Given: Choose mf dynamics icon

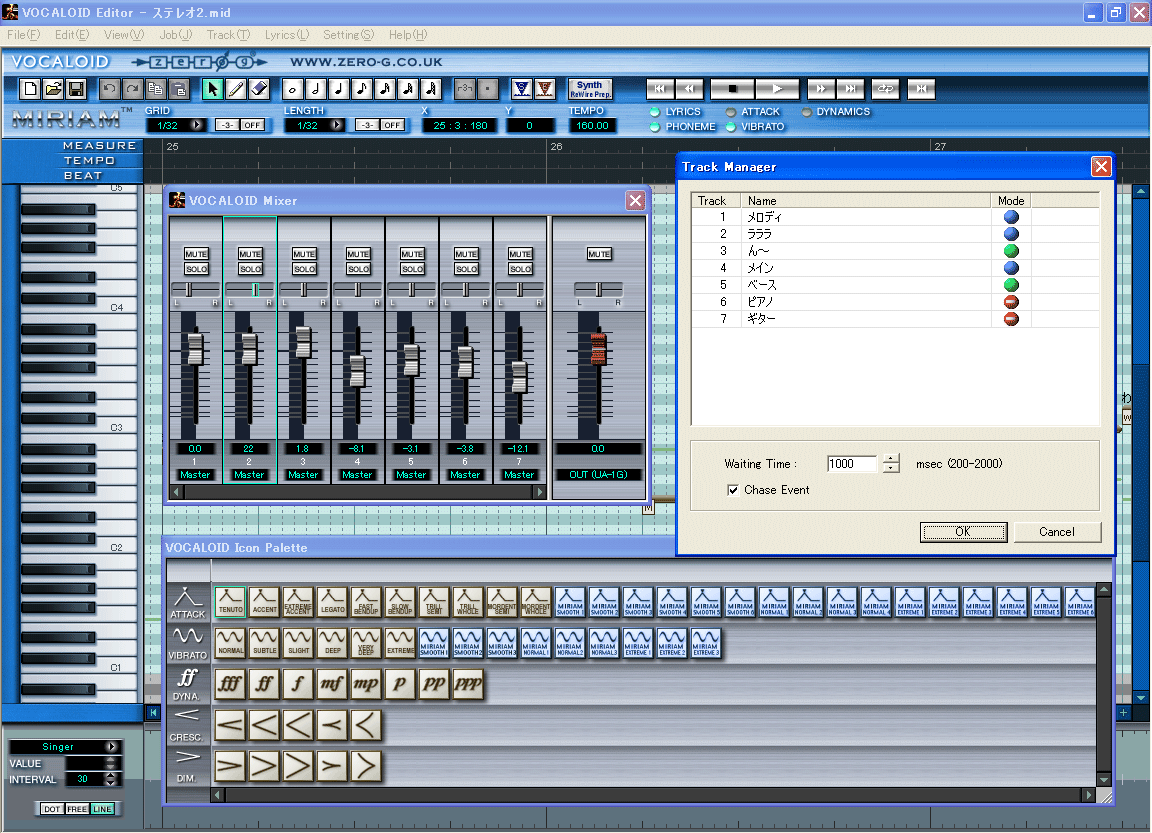Looking at the screenshot, I should (x=332, y=684).
